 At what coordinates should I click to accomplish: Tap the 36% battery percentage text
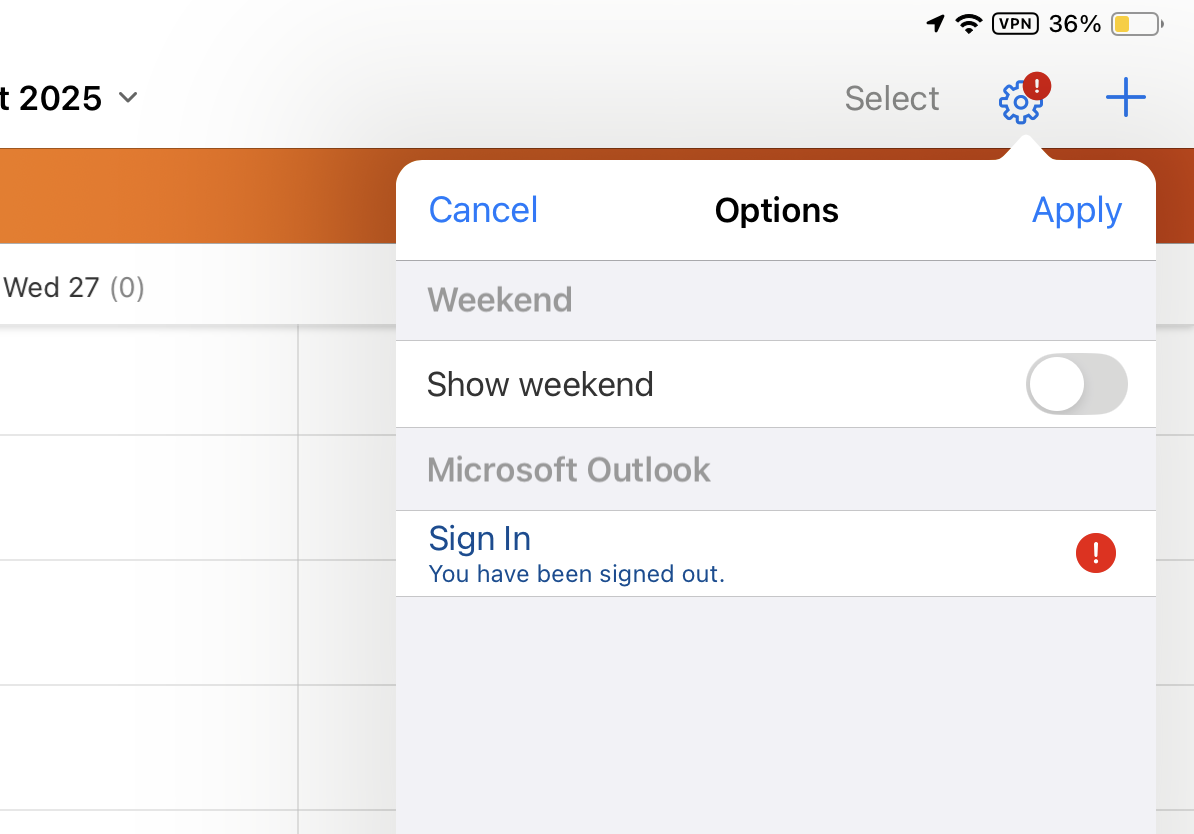coord(1075,24)
